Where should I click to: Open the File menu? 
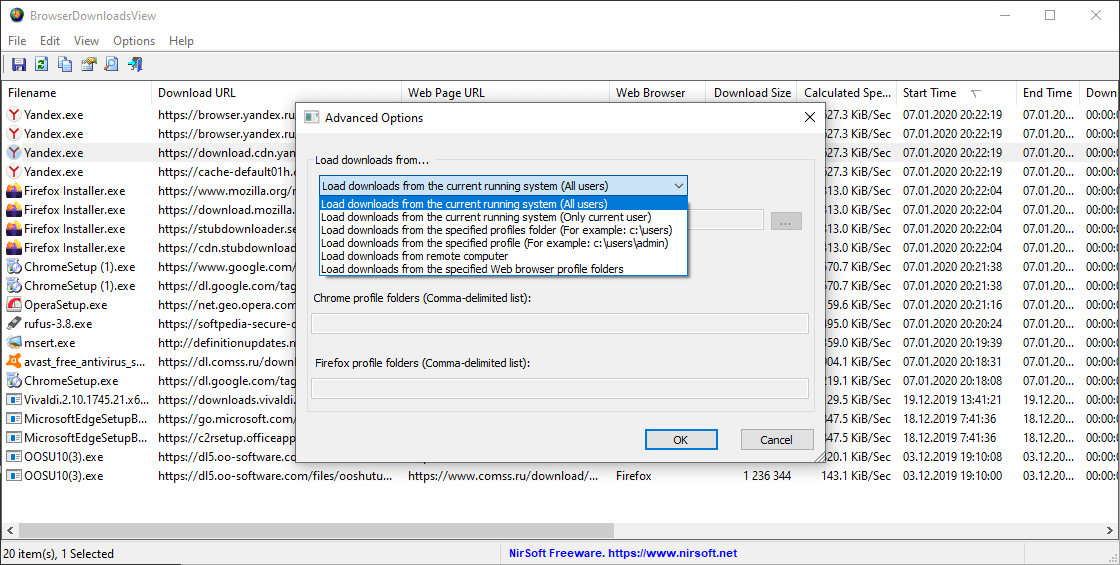pos(17,41)
